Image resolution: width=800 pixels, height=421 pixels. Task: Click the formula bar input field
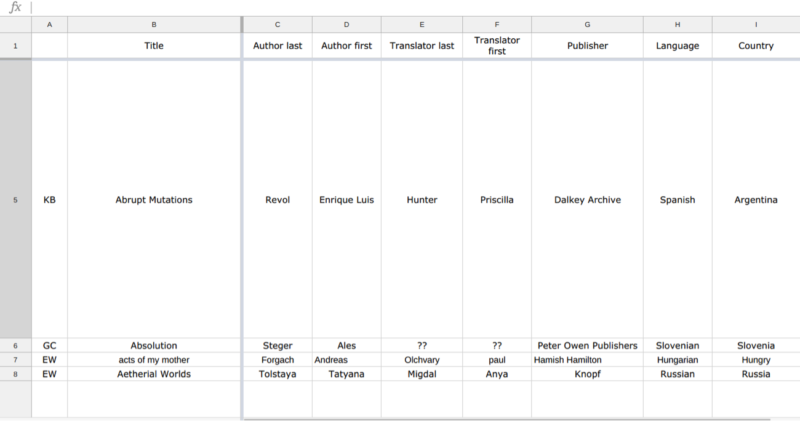click(x=415, y=8)
